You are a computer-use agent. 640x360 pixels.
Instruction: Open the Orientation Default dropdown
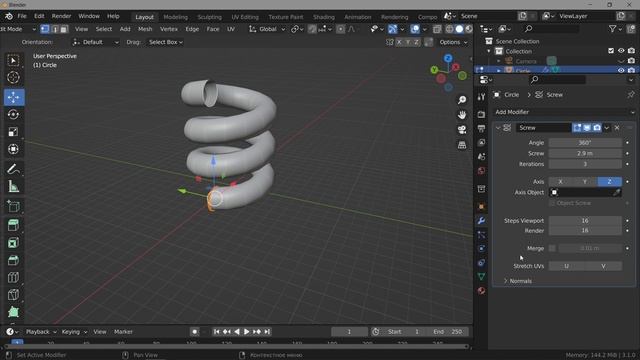[96, 42]
